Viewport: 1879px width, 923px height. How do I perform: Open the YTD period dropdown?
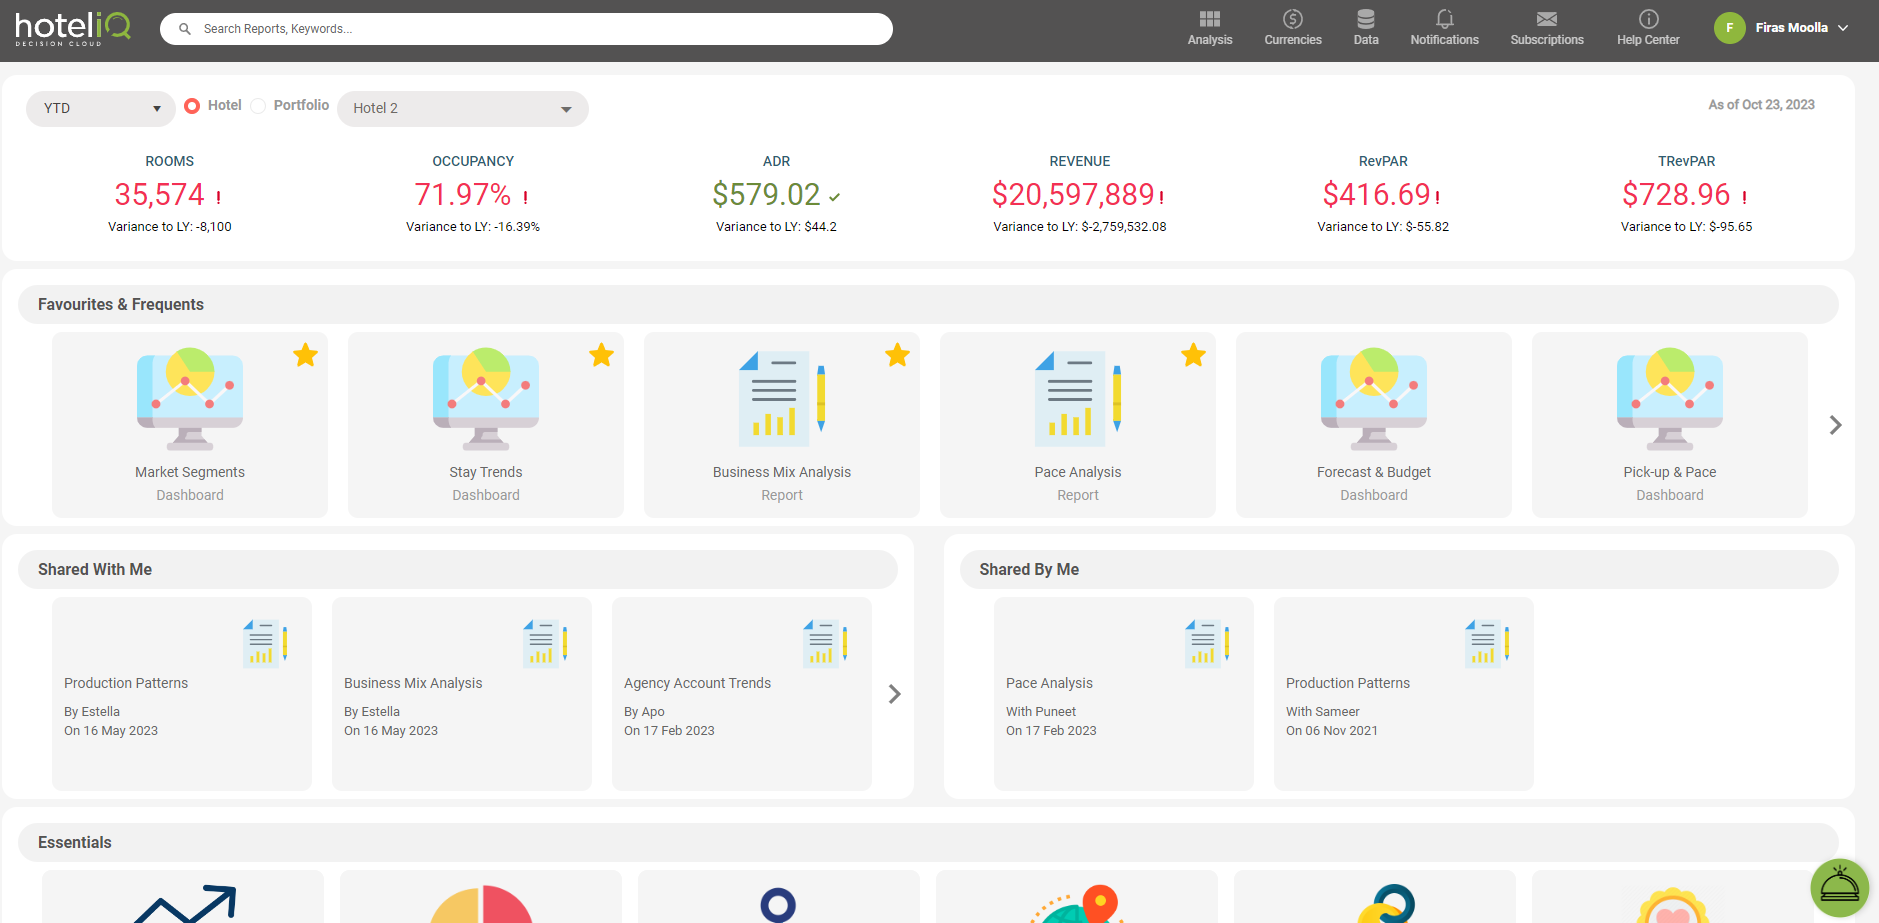(101, 108)
